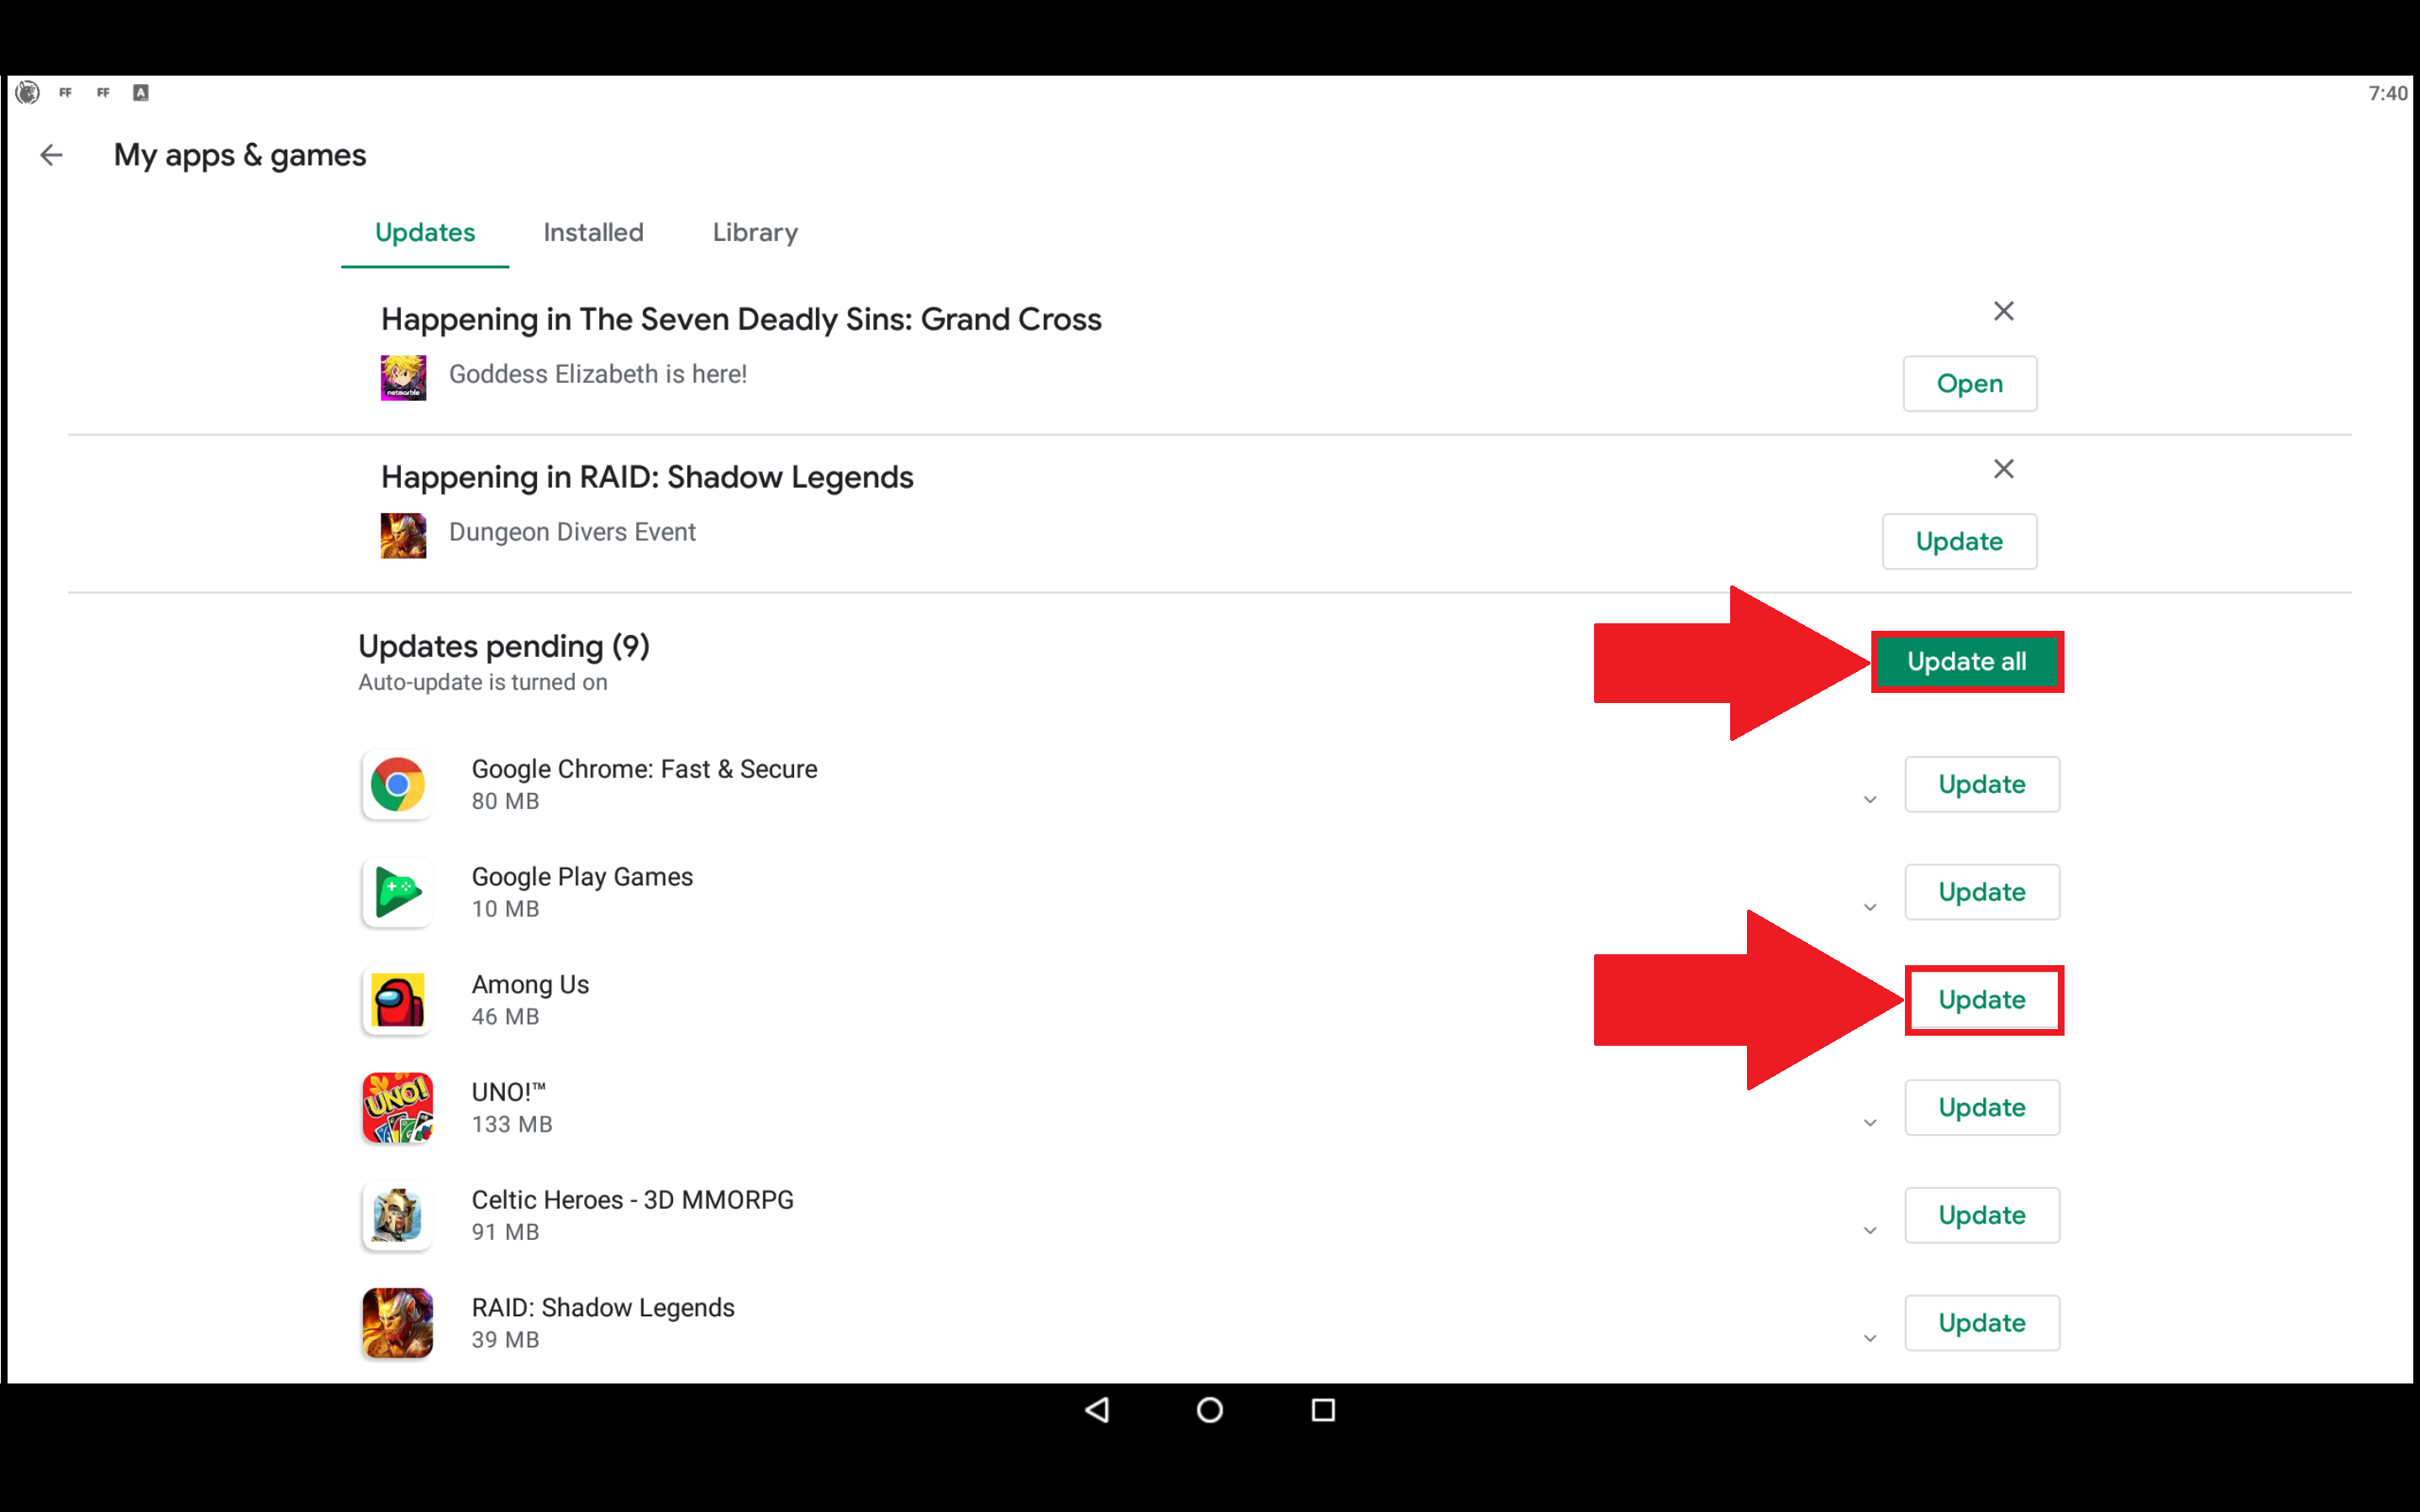2420x1512 pixels.
Task: Dismiss the RAID Shadow Legends notification
Action: [x=2002, y=469]
